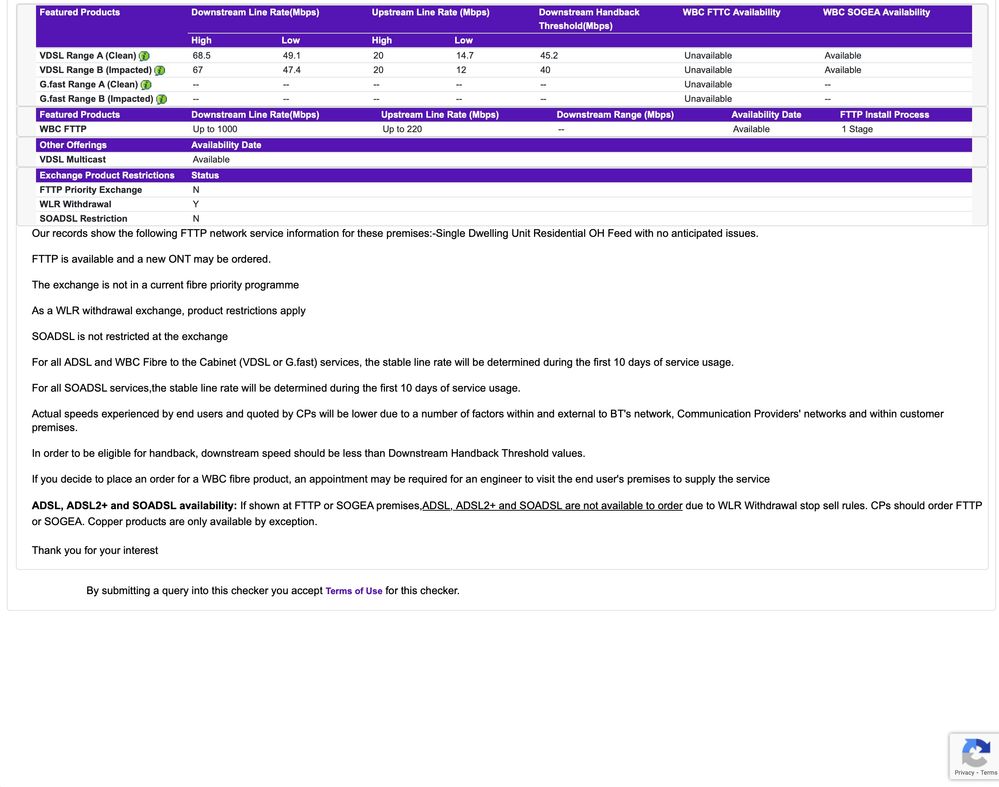This screenshot has width=999, height=787.
Task: Click 'Available' next to VDSL Multicast
Action: tap(211, 159)
